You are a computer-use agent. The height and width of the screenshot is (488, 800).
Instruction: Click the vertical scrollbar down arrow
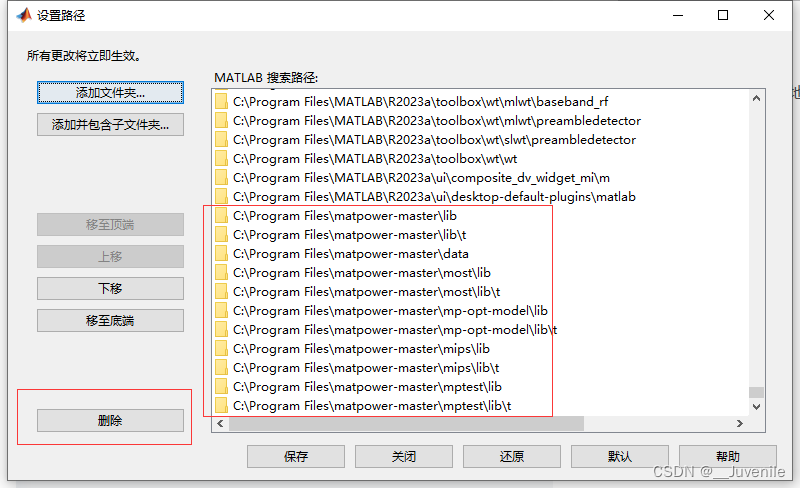point(756,407)
